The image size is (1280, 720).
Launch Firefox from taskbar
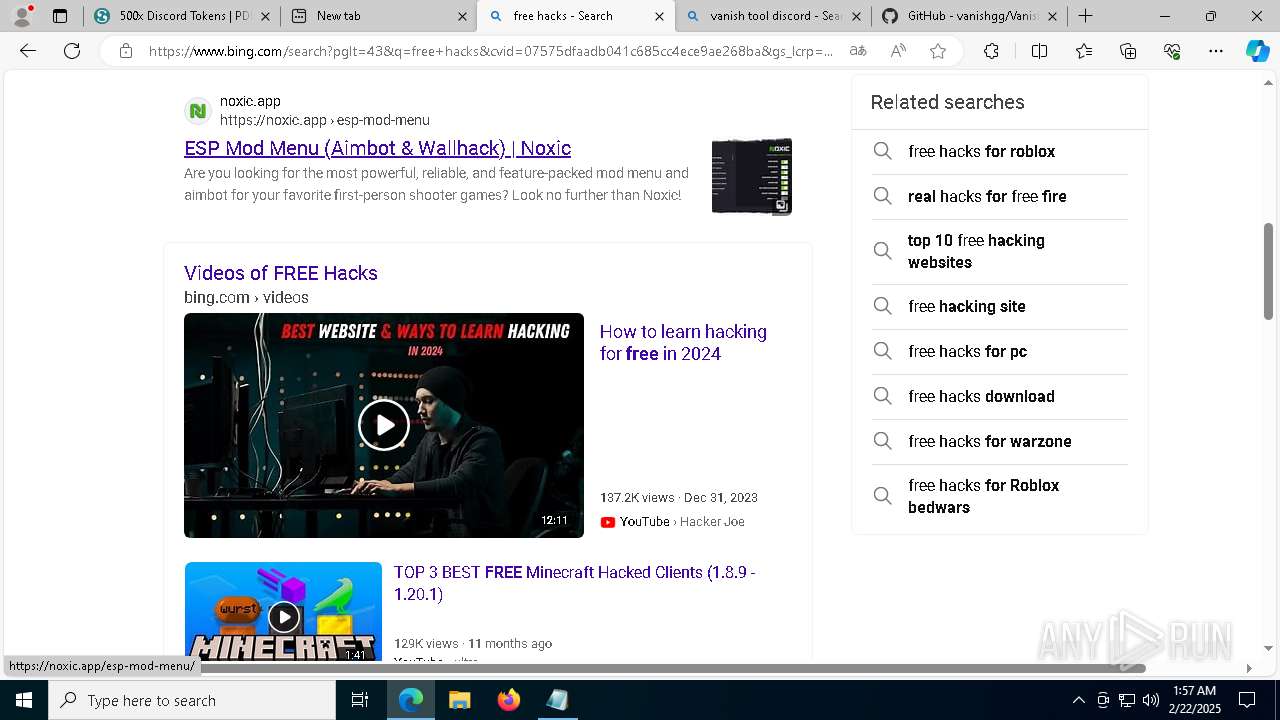[509, 700]
